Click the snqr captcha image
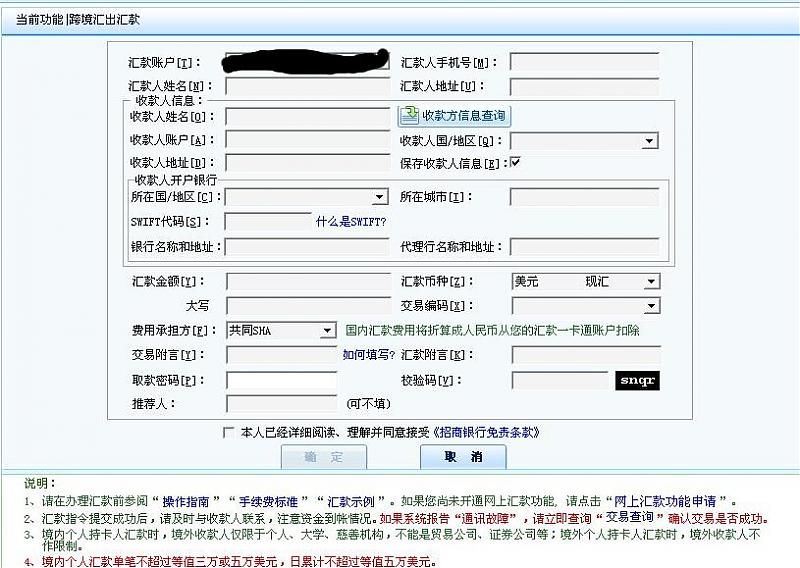Image resolution: width=800 pixels, height=568 pixels. click(x=636, y=380)
